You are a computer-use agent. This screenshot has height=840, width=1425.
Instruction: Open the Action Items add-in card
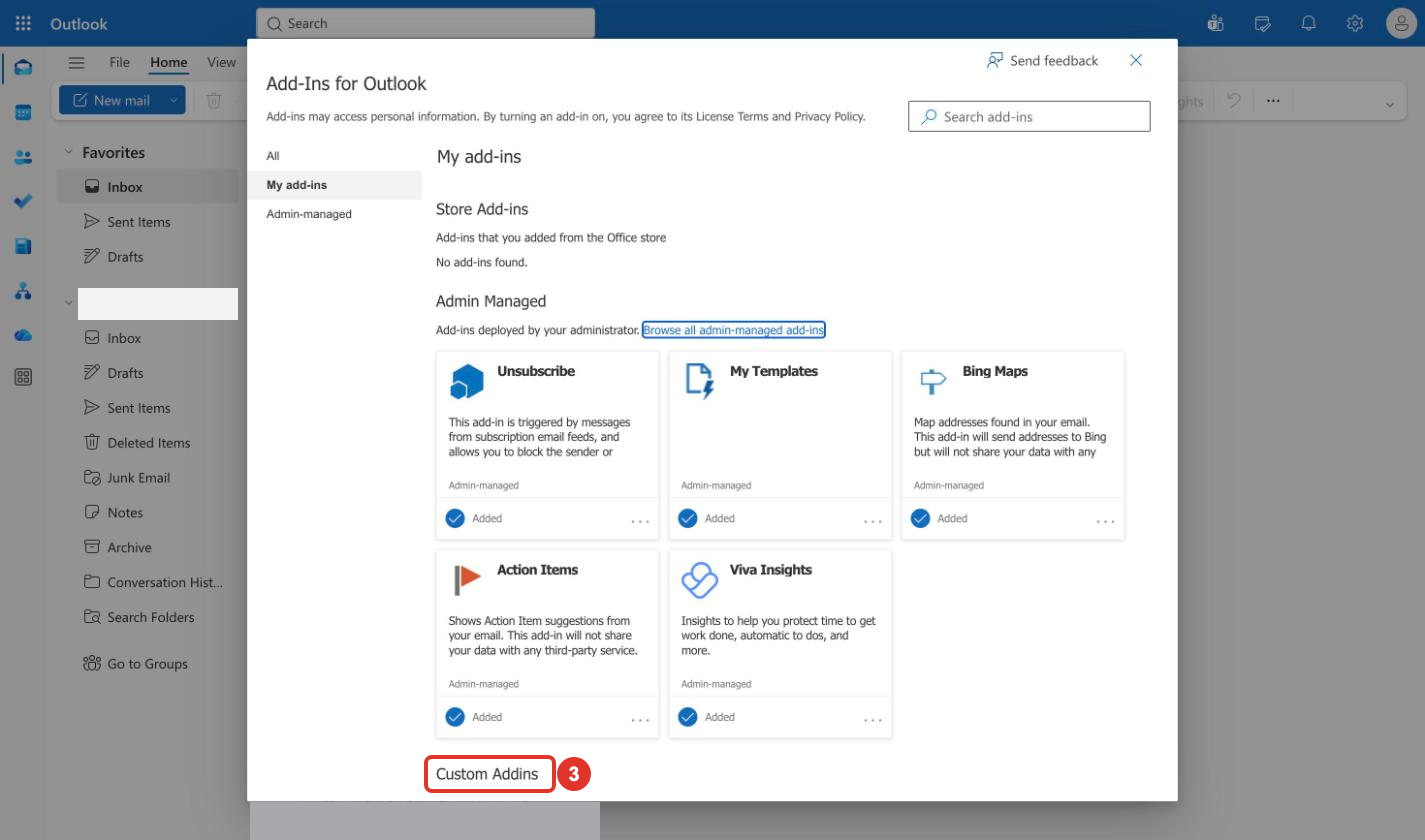547,643
